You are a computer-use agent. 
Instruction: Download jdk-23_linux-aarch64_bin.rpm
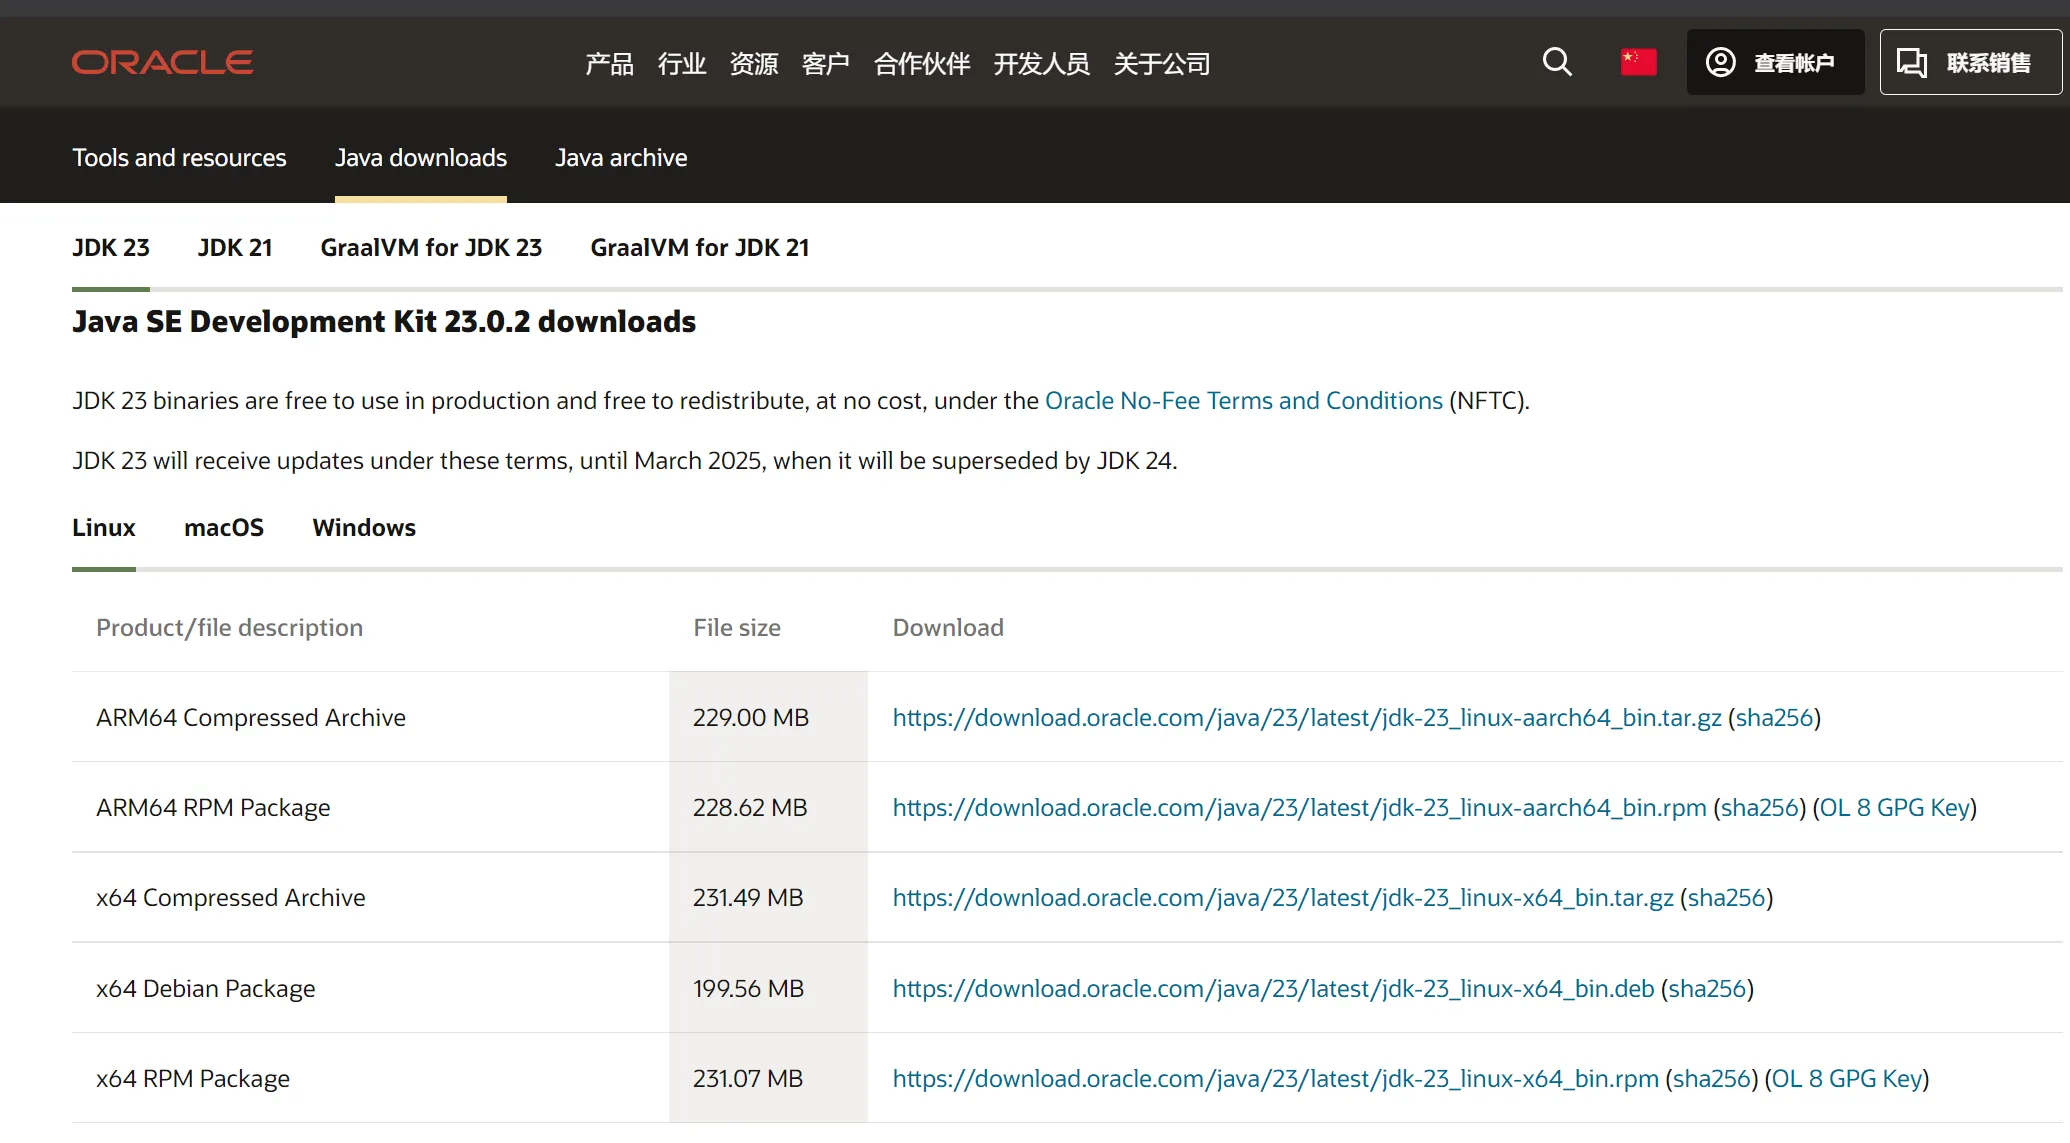(1299, 808)
